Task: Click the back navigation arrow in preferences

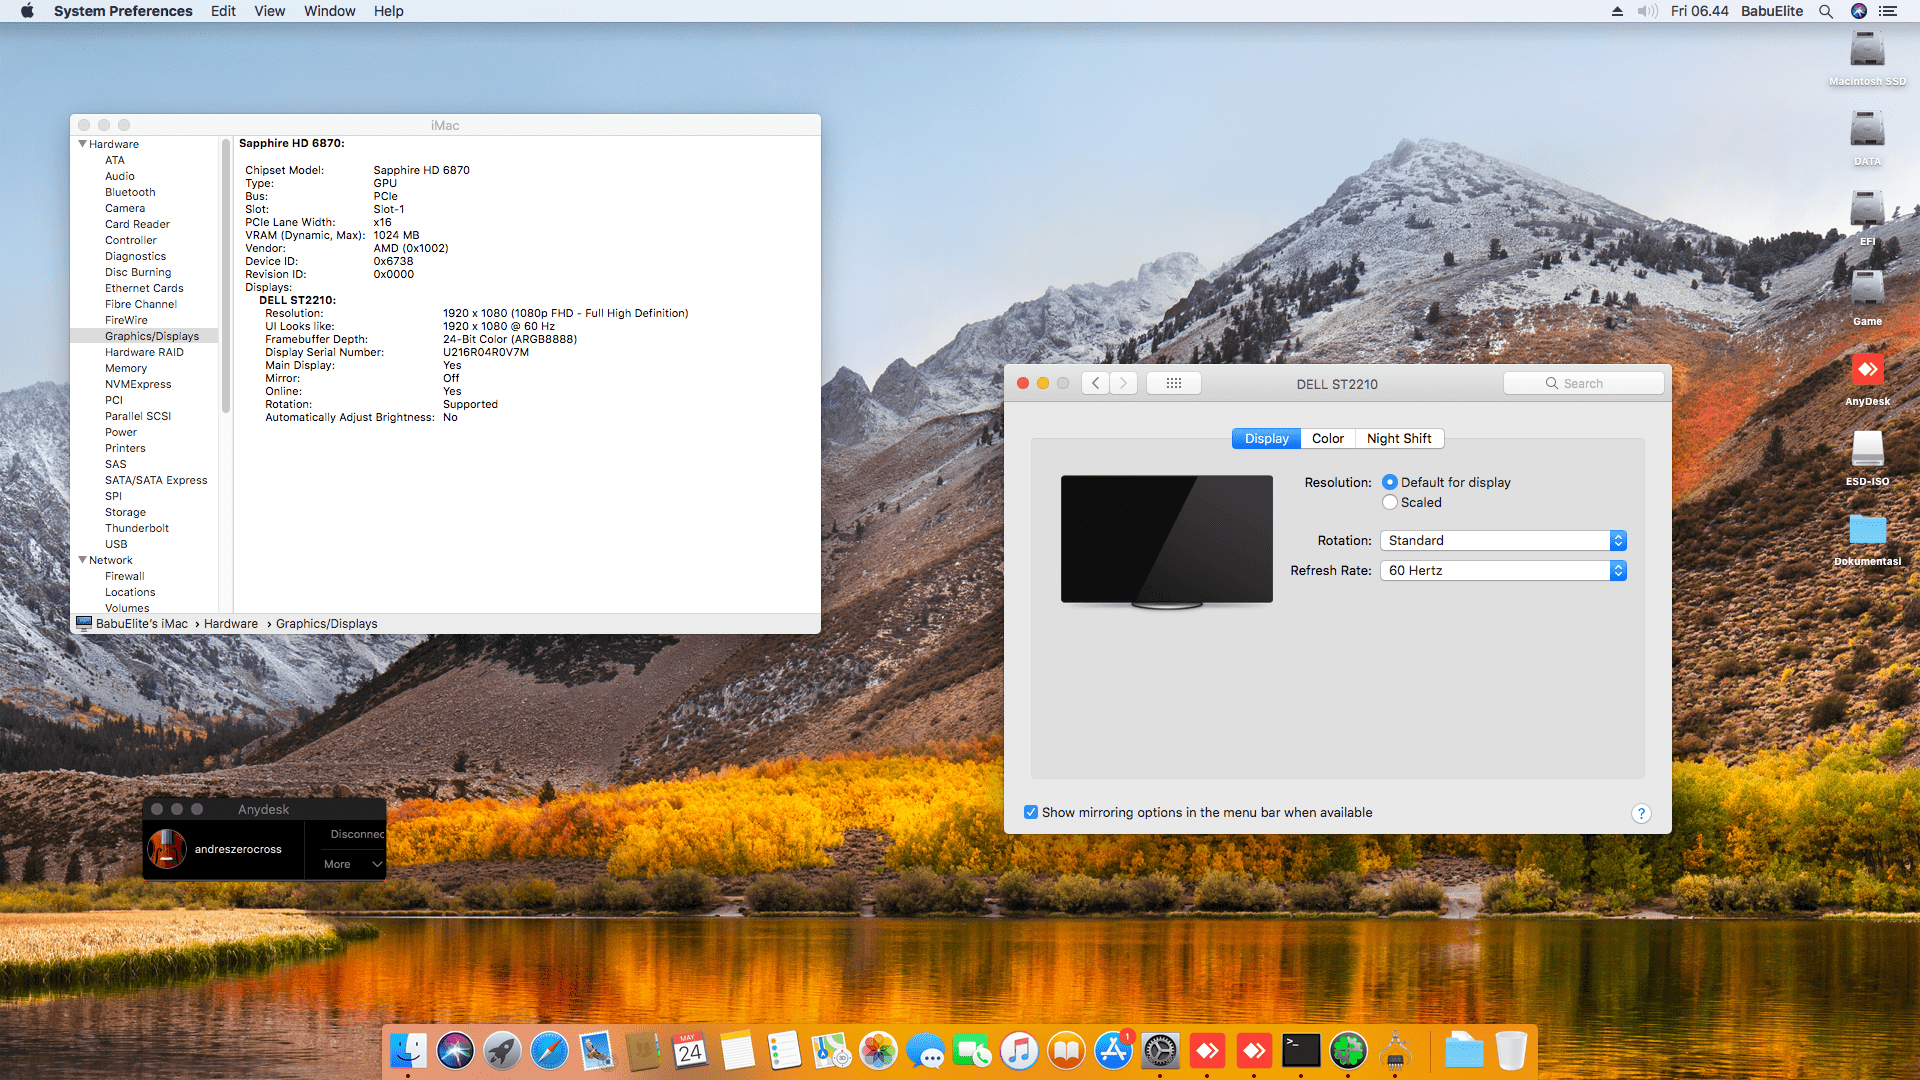Action: 1096,383
